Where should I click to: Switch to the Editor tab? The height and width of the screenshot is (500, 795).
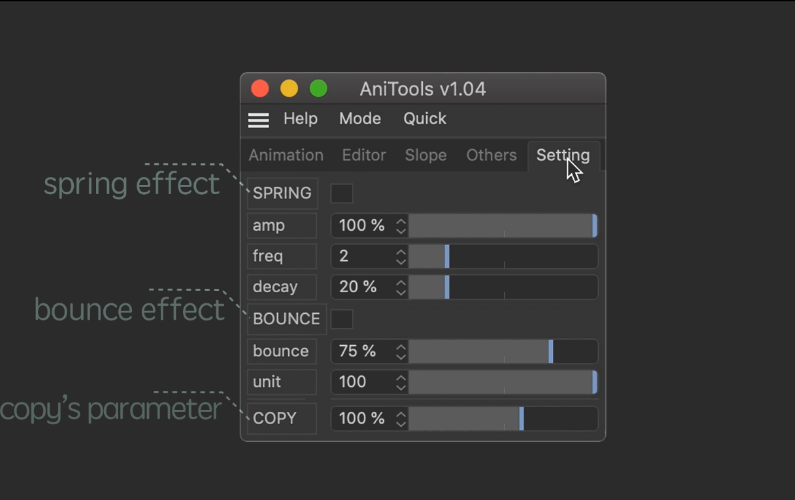(364, 156)
